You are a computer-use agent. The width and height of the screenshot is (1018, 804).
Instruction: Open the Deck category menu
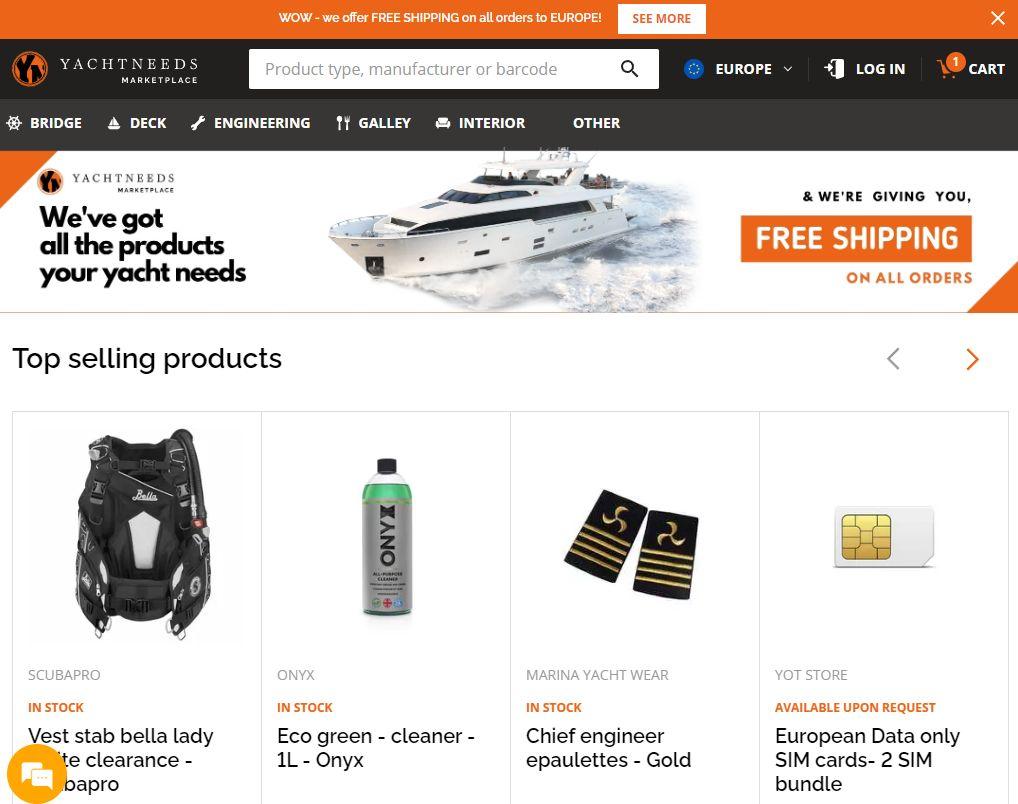click(137, 123)
